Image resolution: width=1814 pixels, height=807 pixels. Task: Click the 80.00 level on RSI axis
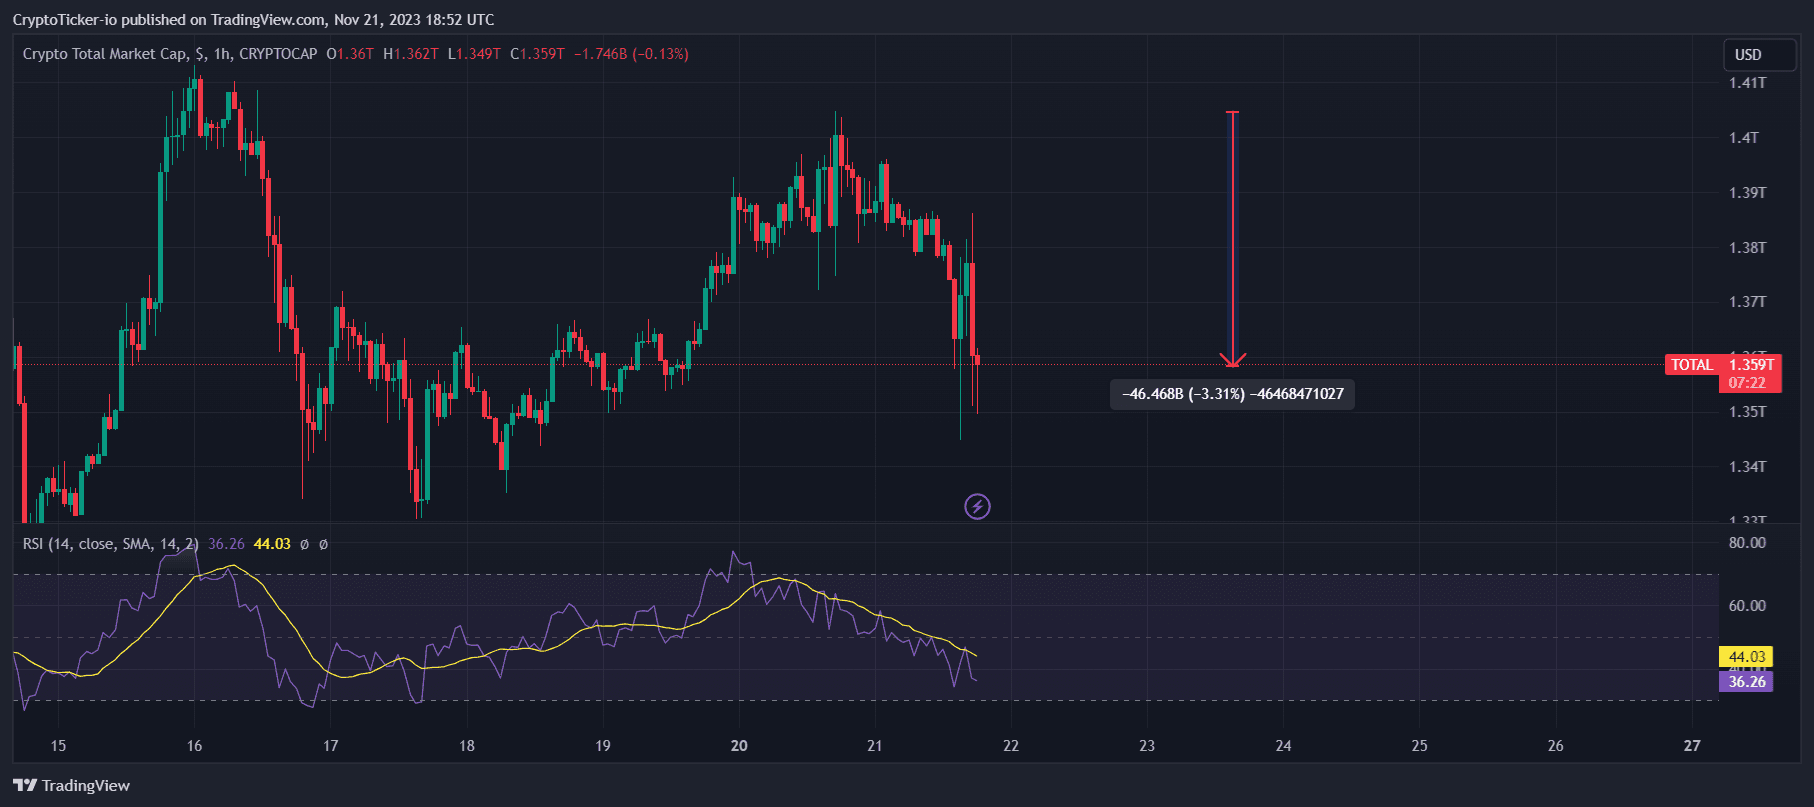[1747, 543]
